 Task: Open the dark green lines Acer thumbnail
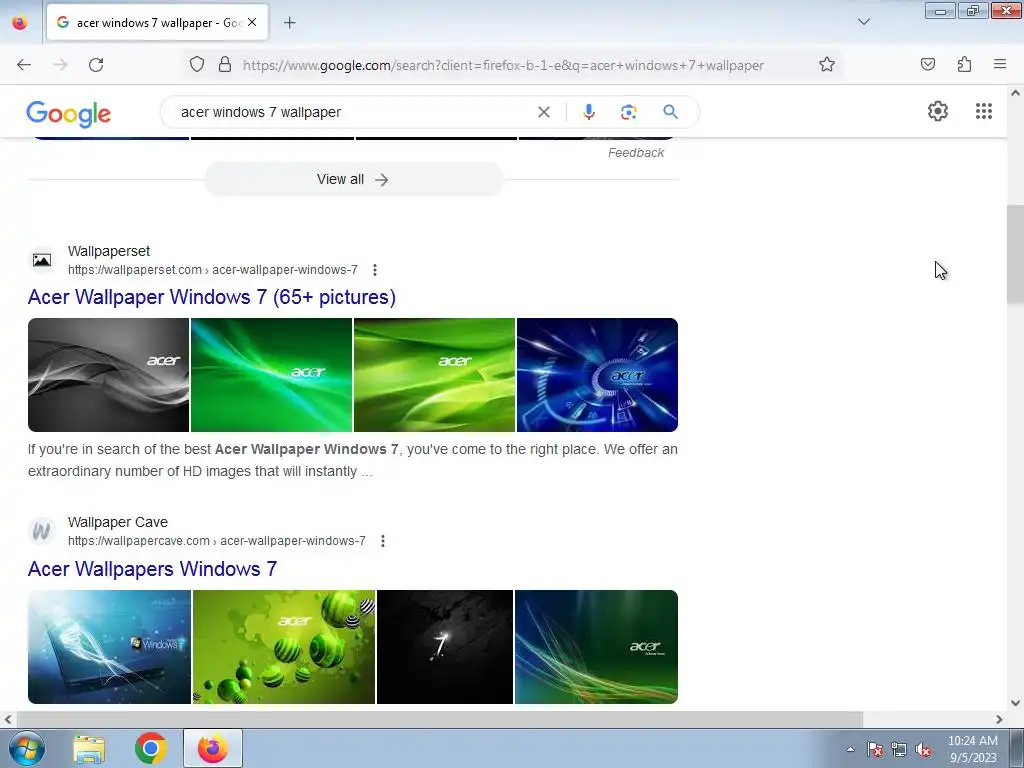tap(596, 647)
